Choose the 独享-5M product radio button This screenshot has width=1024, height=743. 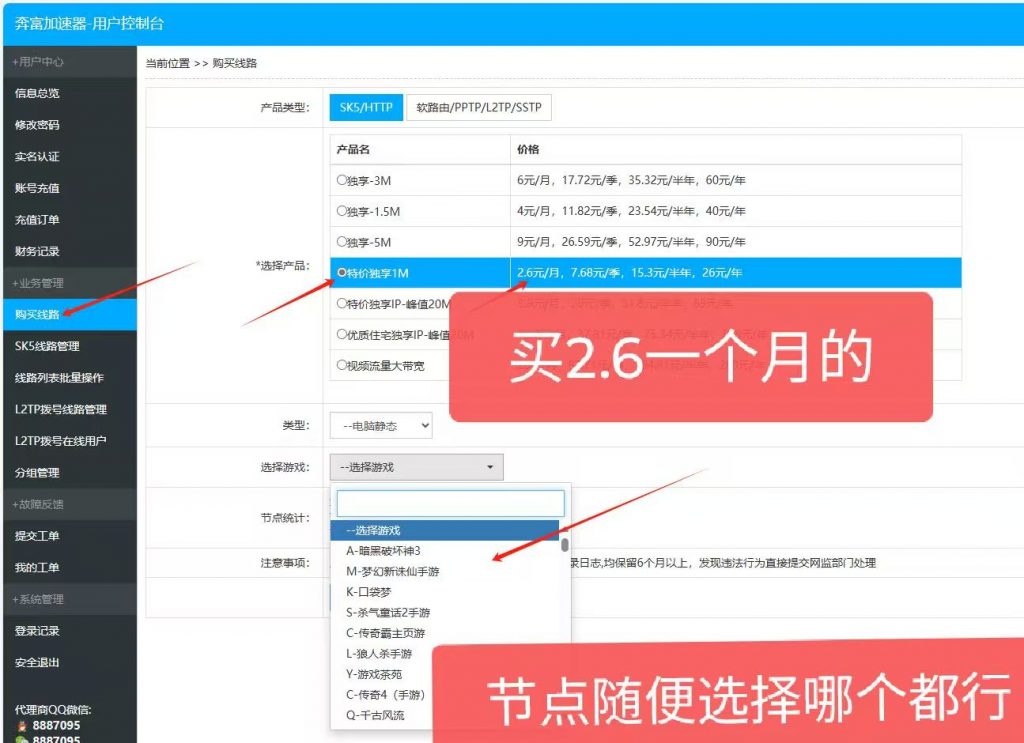pos(342,242)
